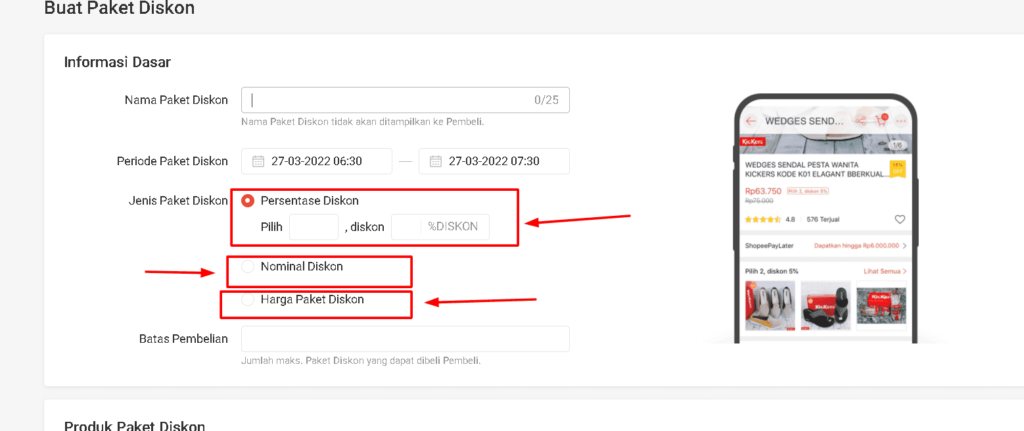Tap the heart favorite icon in preview

click(900, 219)
